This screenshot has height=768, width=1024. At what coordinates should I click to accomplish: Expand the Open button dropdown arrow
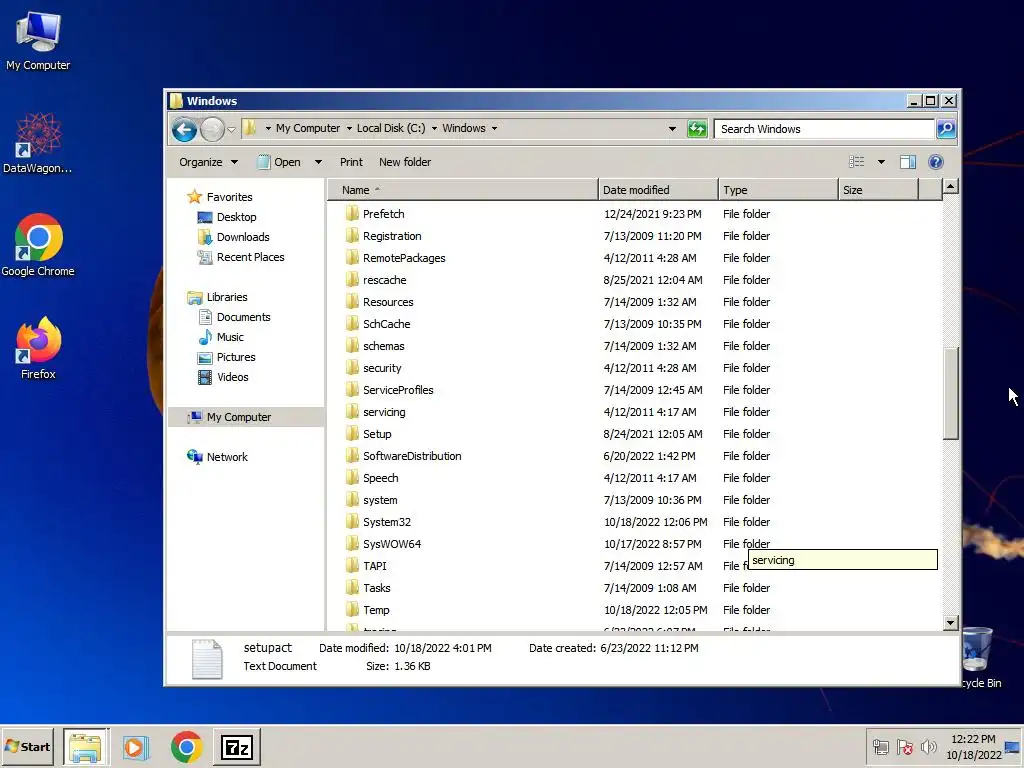coord(318,162)
